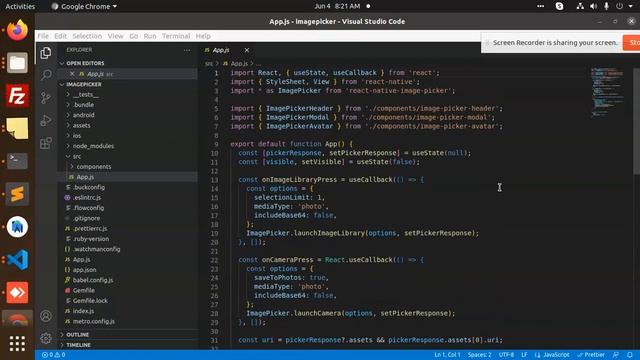
Task: Open the Search view in activity bar
Action: pos(46,75)
